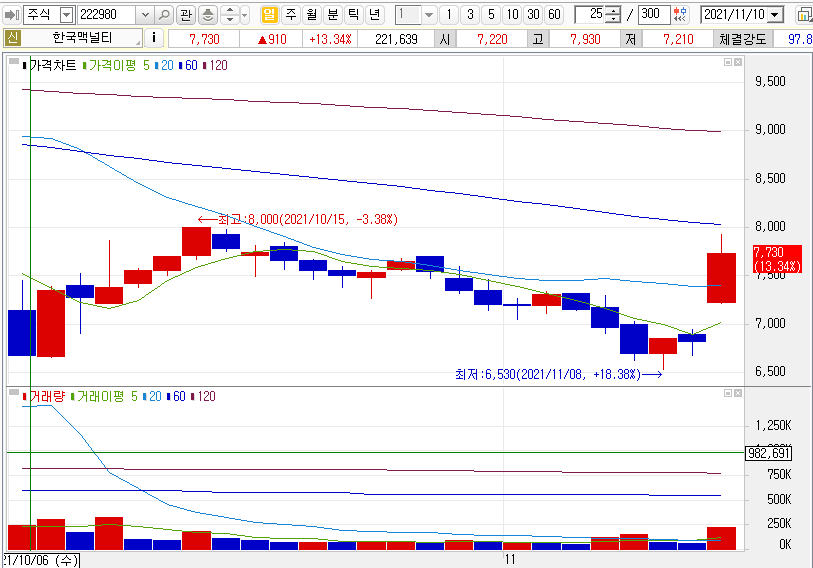
Task: Open stock info with the i button
Action: (153, 38)
